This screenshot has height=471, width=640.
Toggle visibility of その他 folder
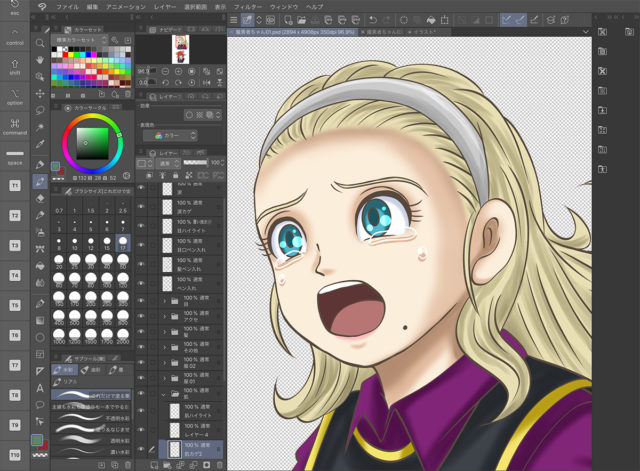tap(141, 347)
